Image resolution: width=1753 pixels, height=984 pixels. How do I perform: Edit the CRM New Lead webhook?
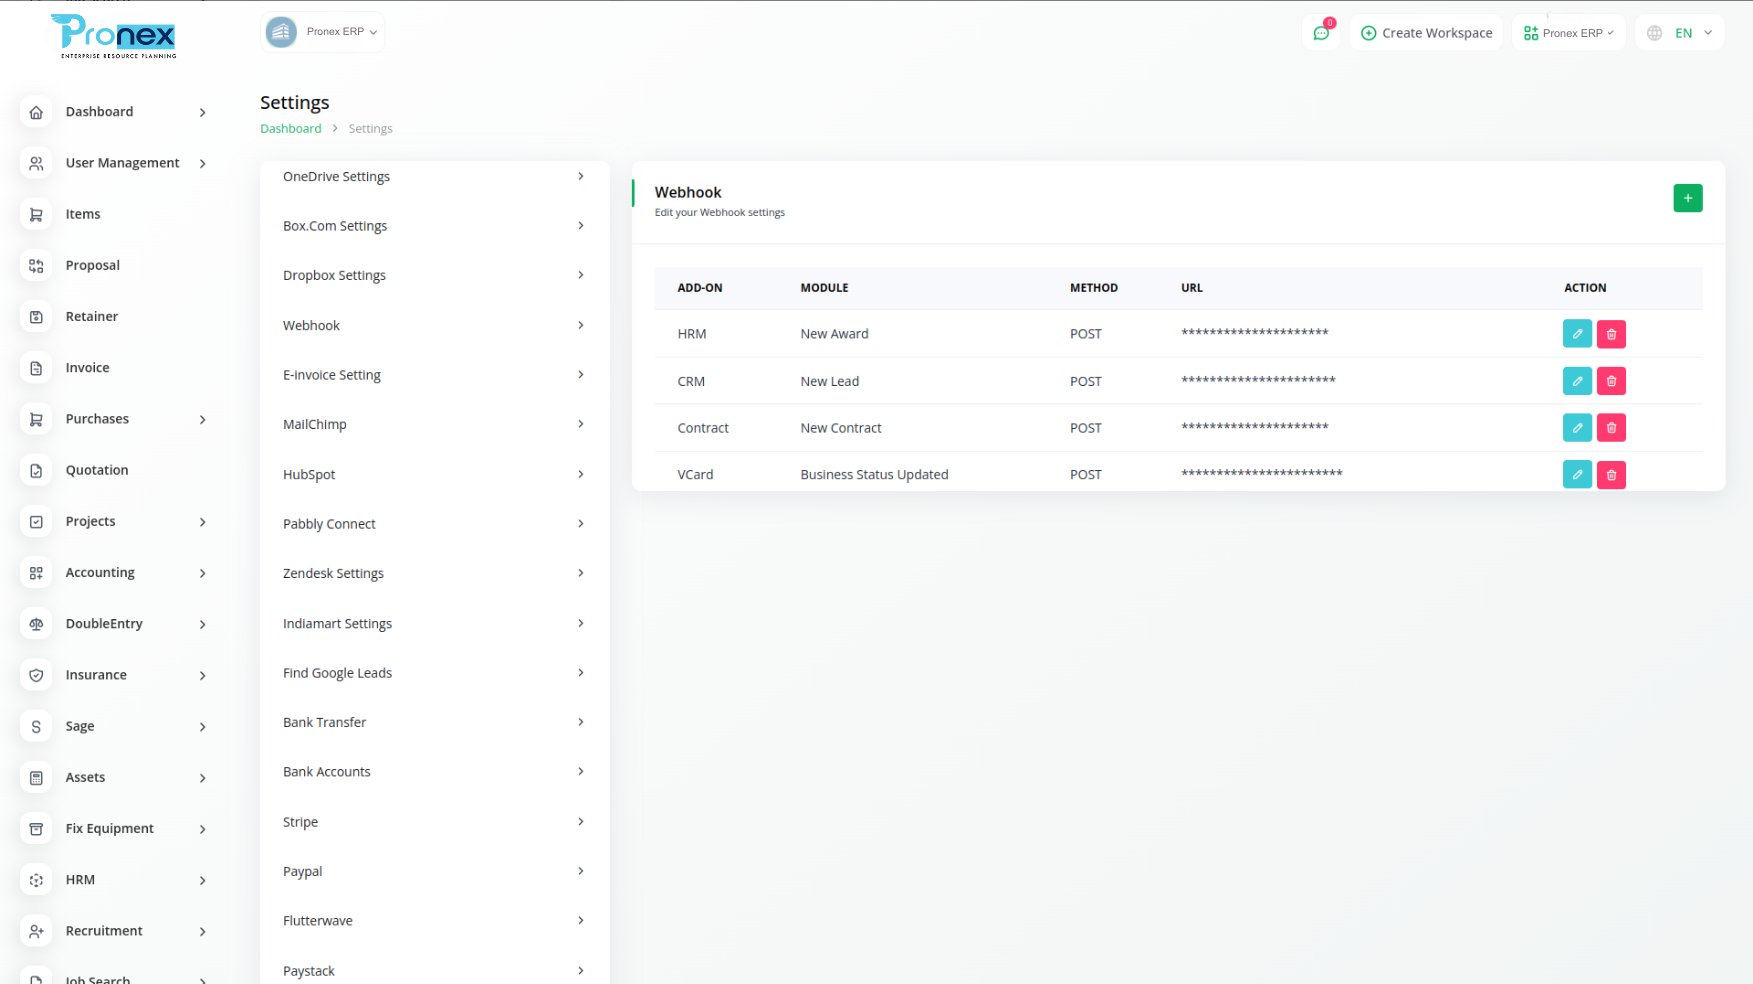point(1577,381)
